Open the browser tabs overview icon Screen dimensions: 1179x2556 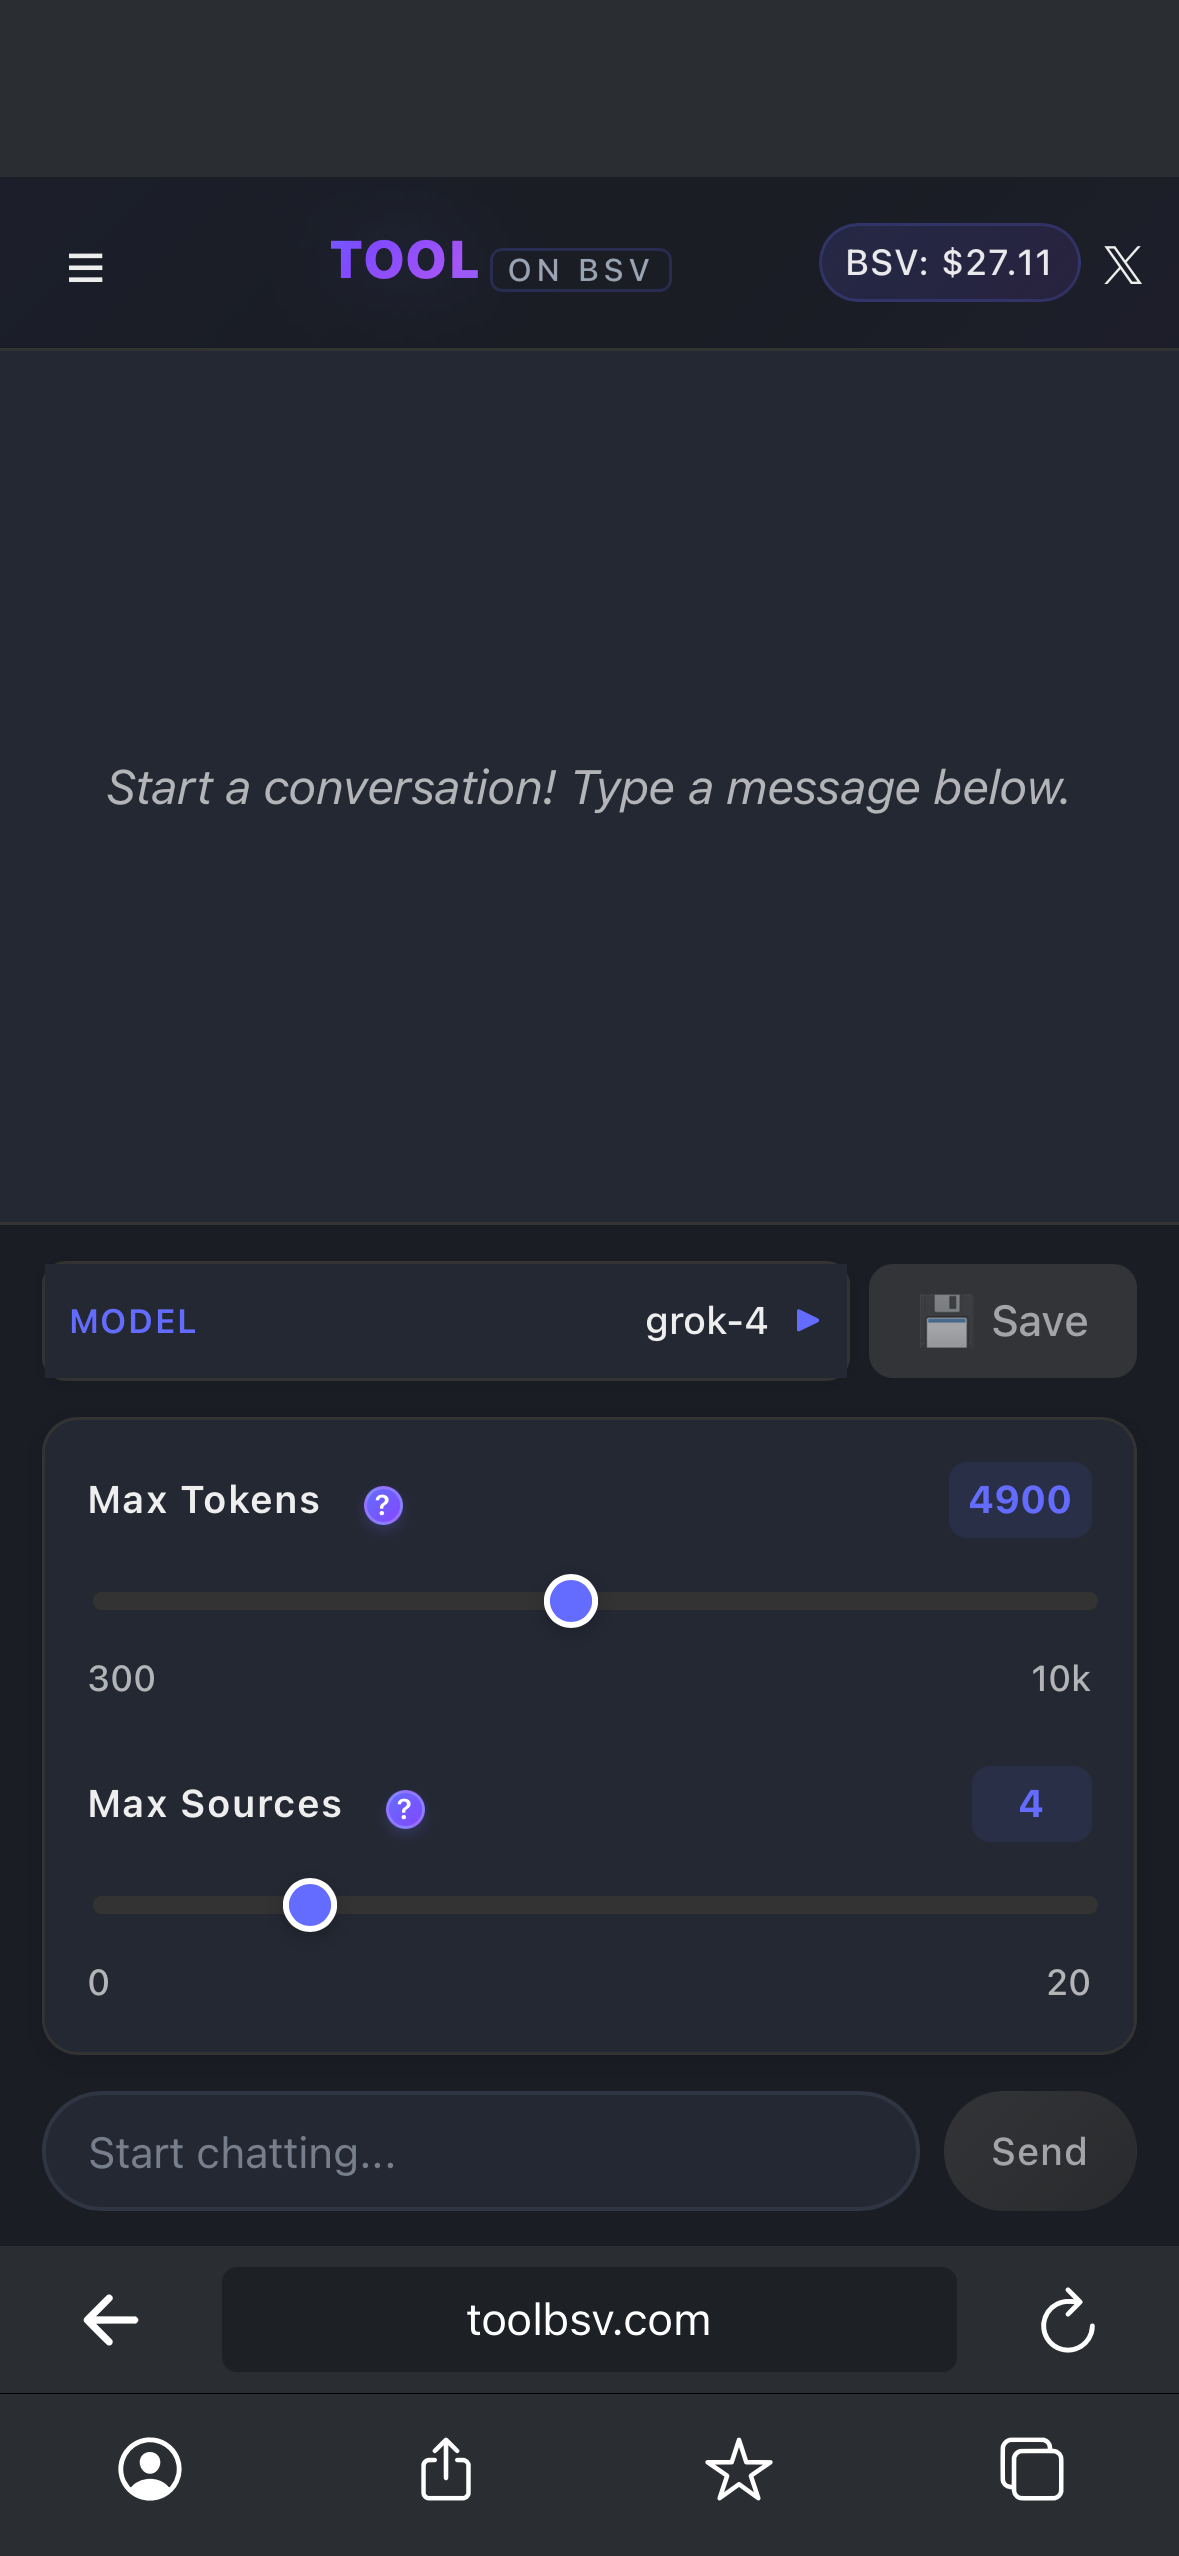pyautogui.click(x=1032, y=2469)
